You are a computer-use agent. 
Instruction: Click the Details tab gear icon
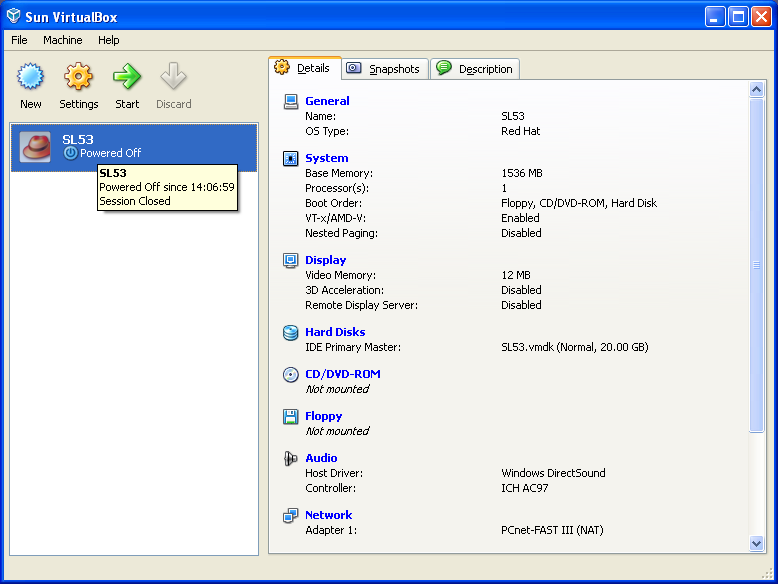click(x=282, y=67)
